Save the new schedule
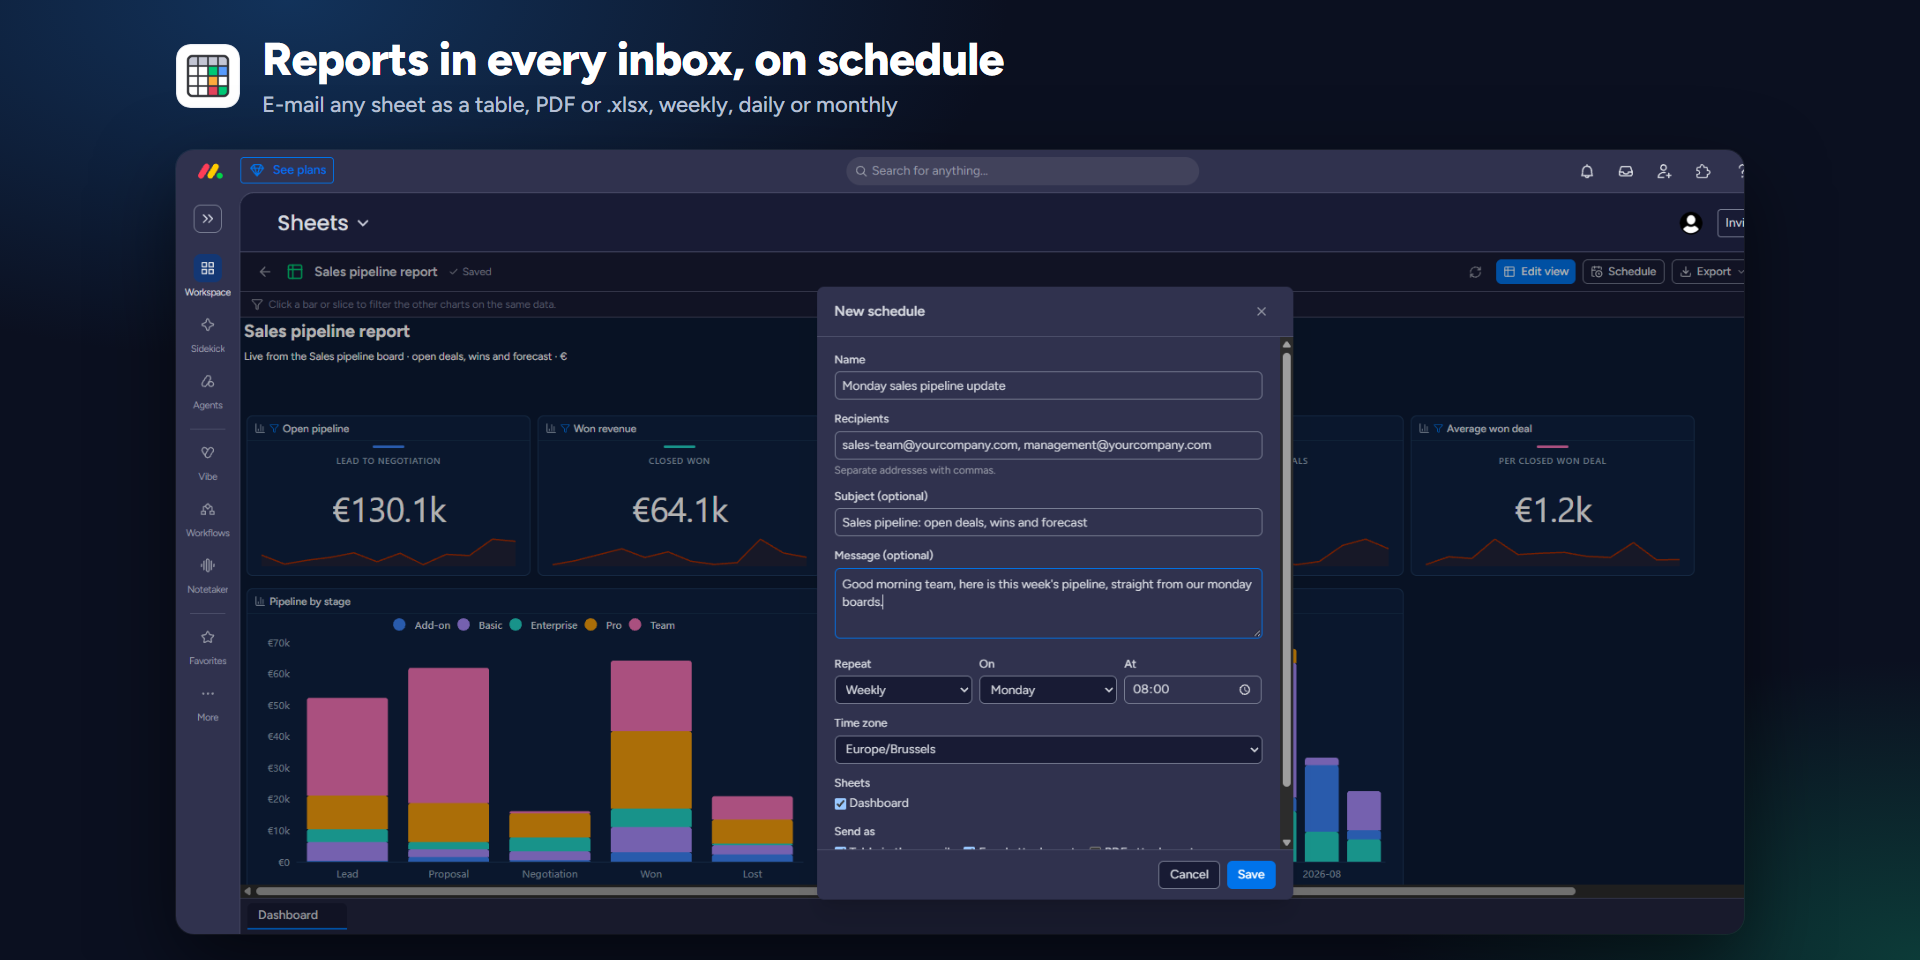The width and height of the screenshot is (1920, 960). click(x=1251, y=875)
